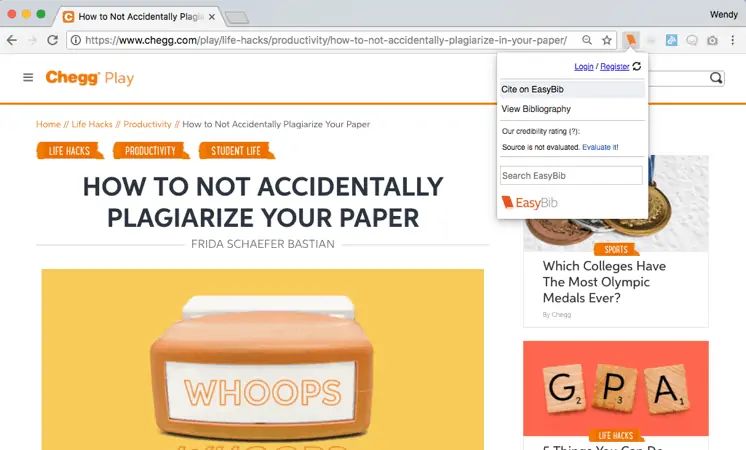Click the Chegg search magnifier icon
This screenshot has height=450, width=746.
click(x=716, y=78)
